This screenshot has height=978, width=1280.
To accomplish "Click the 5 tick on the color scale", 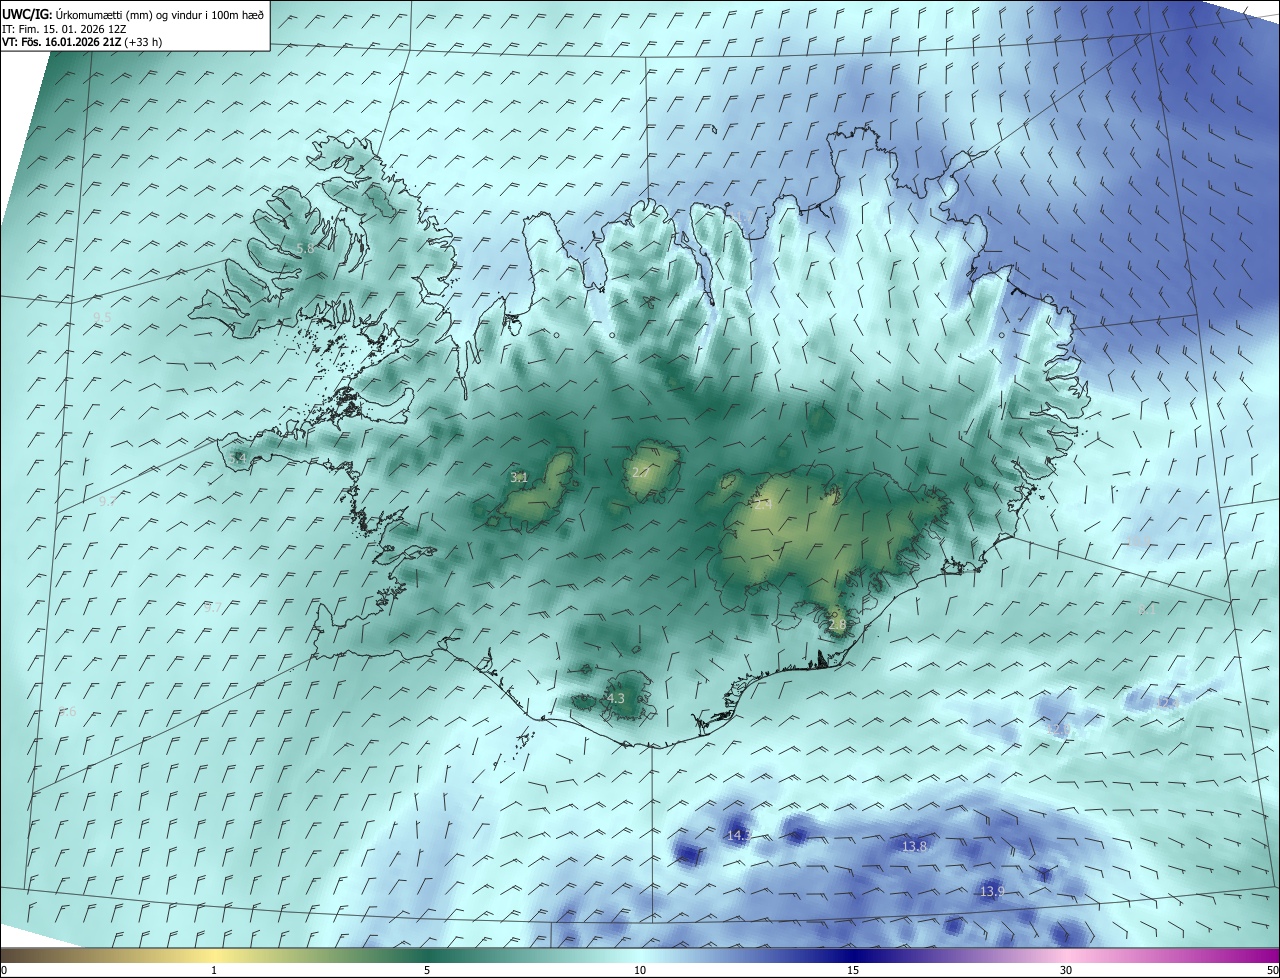I will pyautogui.click(x=427, y=970).
